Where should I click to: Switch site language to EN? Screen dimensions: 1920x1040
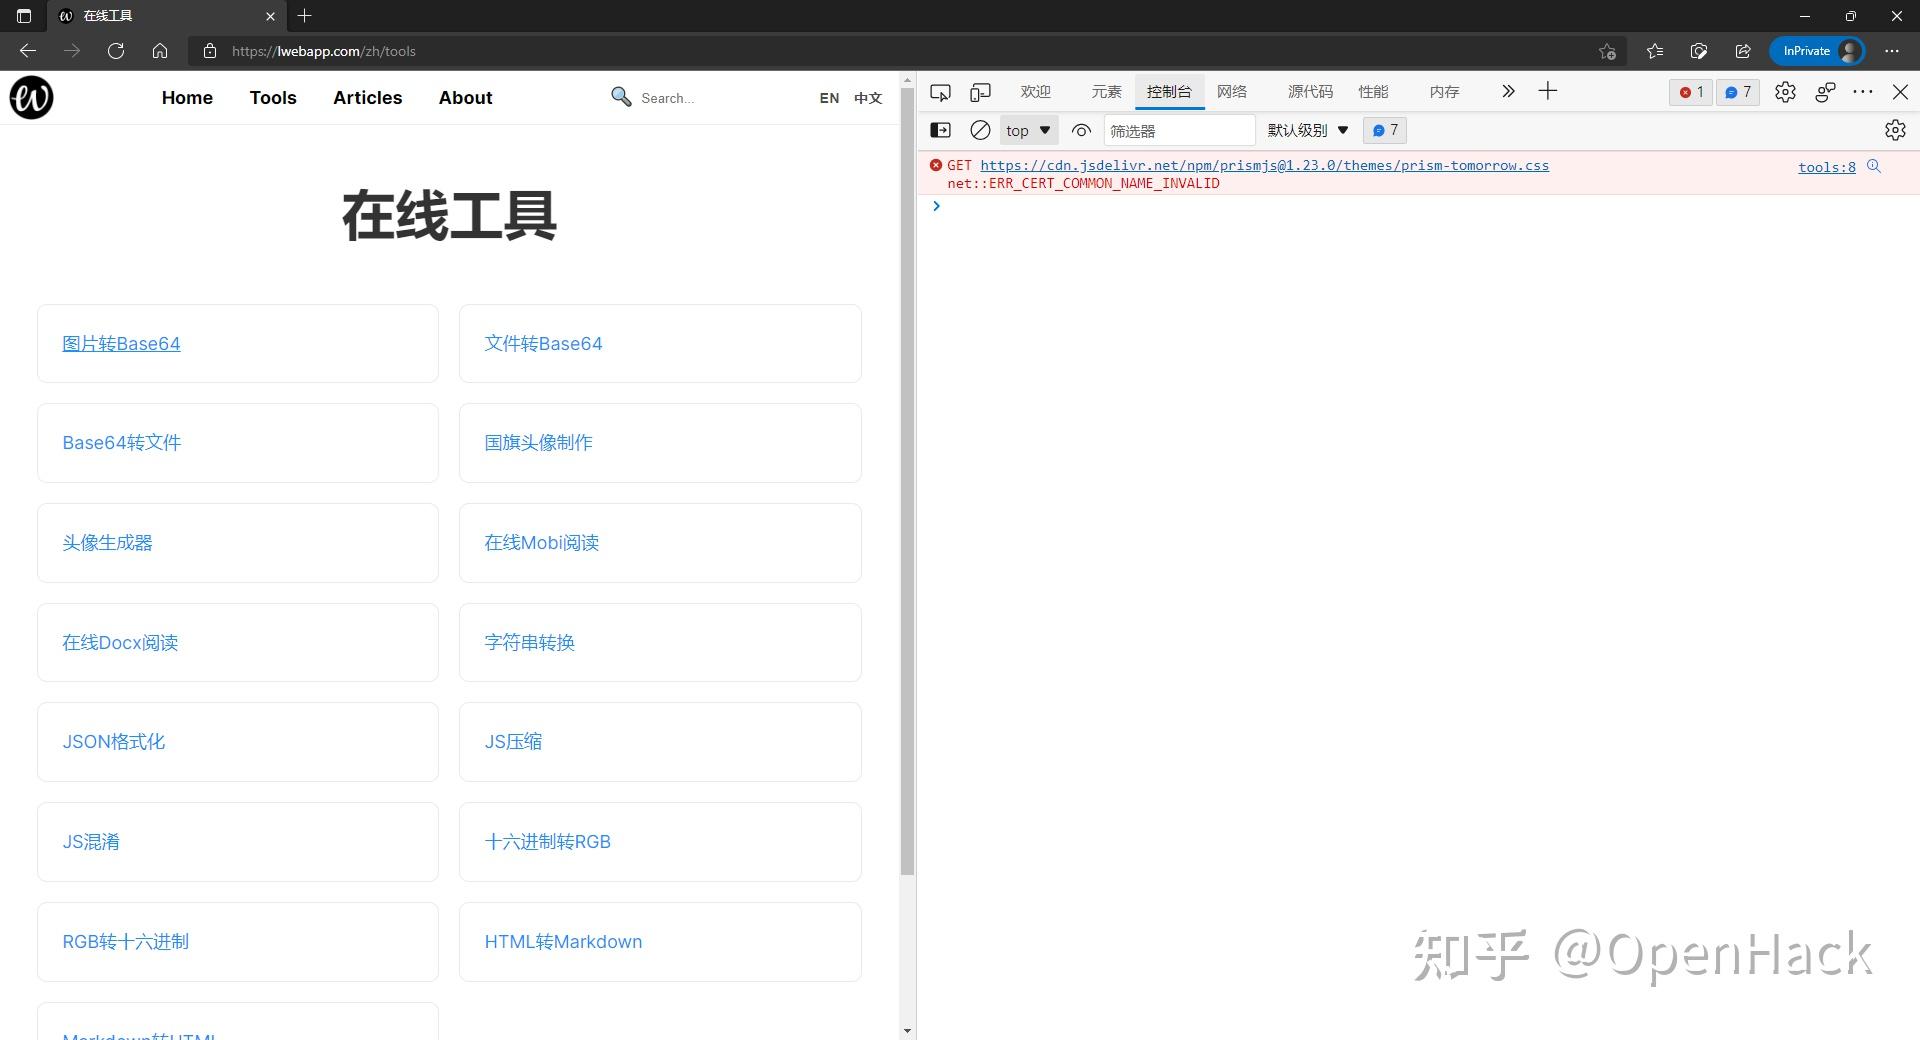pyautogui.click(x=829, y=97)
